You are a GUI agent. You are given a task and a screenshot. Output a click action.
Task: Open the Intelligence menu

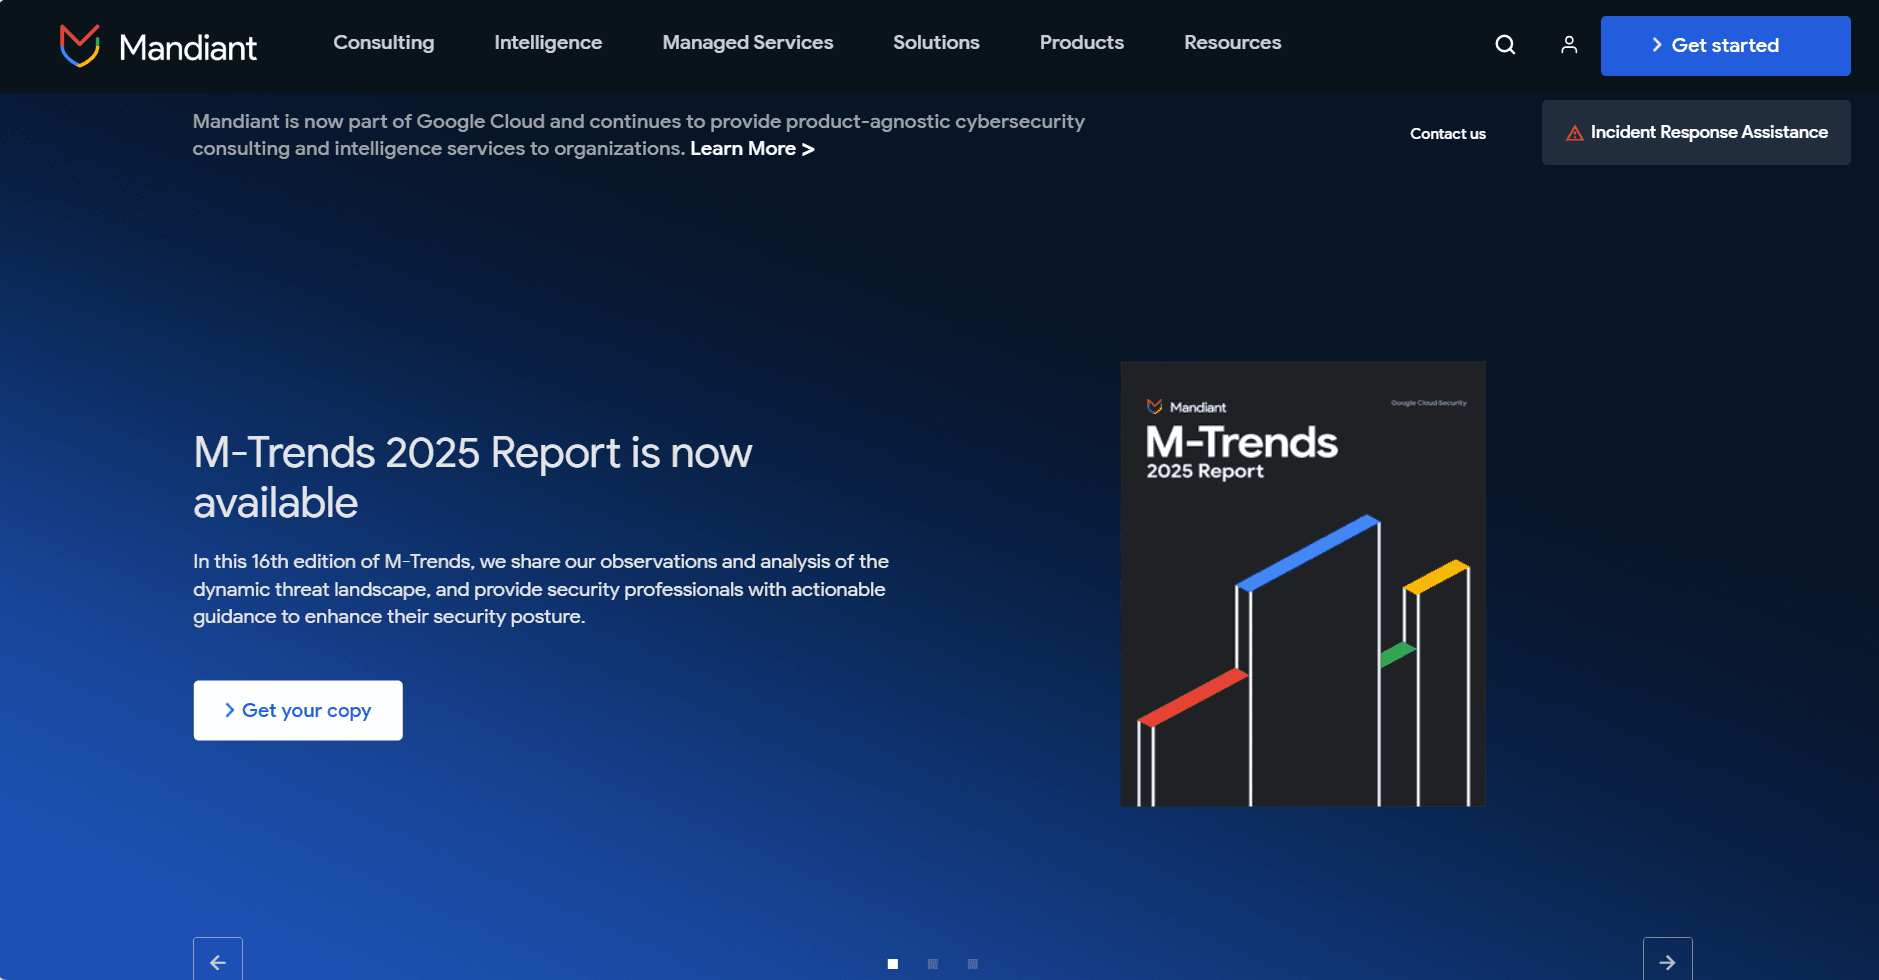click(x=548, y=43)
